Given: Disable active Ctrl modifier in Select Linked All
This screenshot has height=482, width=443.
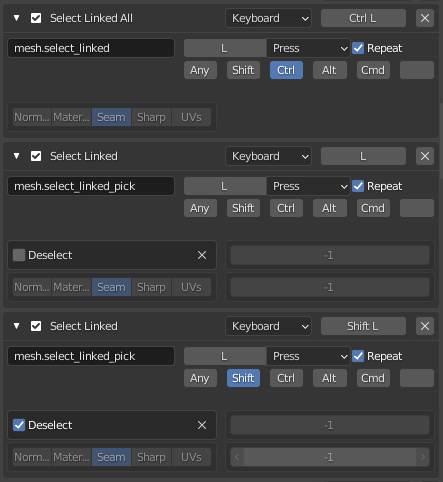Looking at the screenshot, I should click(x=286, y=70).
